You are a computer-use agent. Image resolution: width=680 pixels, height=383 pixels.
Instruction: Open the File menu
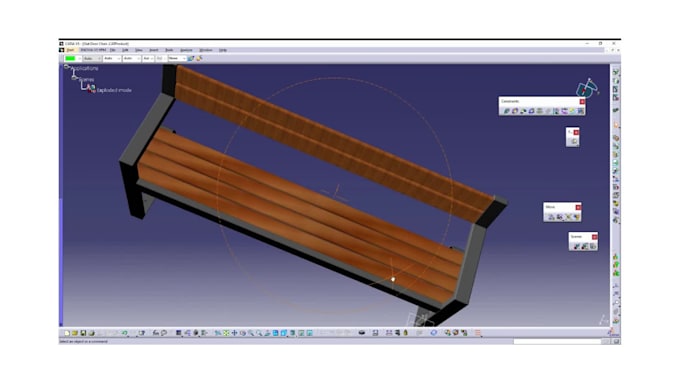pyautogui.click(x=113, y=50)
